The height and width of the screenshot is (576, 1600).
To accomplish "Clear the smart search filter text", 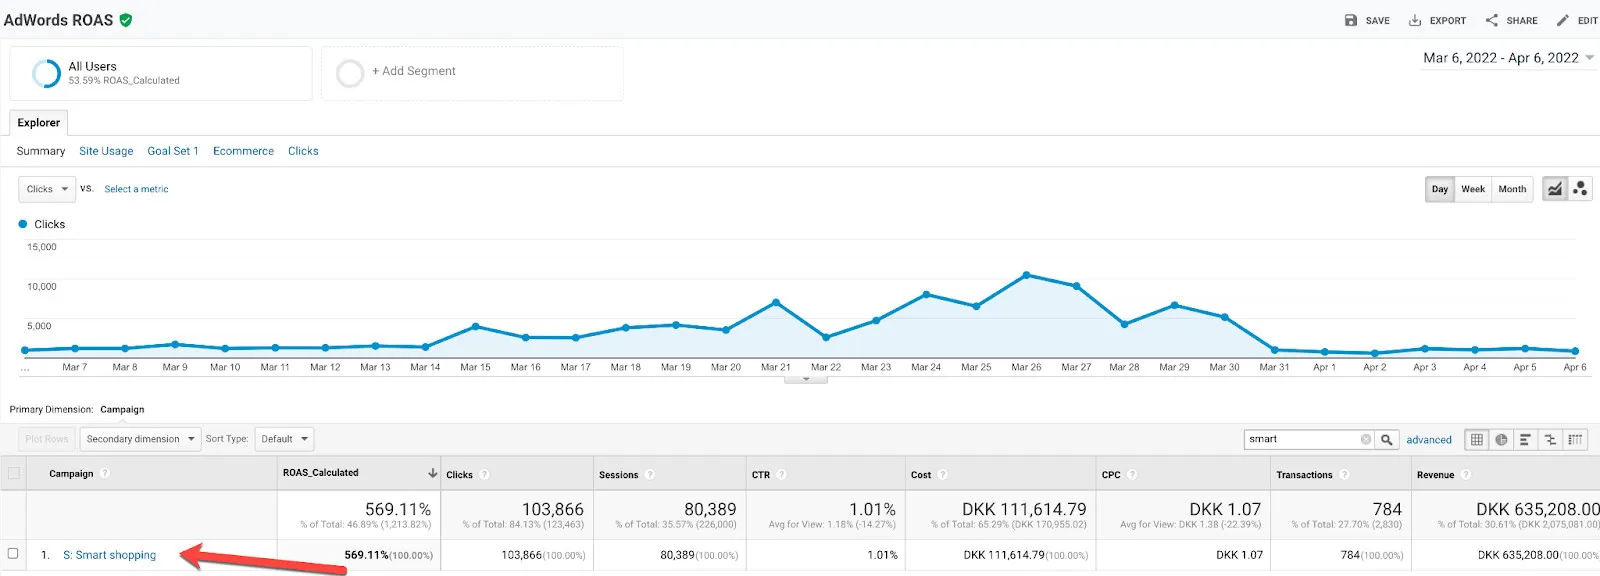I will click(1366, 440).
